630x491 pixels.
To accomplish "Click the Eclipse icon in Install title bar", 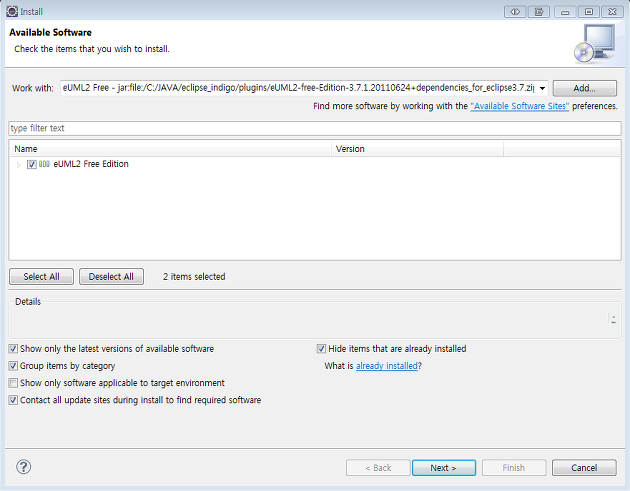I will [12, 11].
